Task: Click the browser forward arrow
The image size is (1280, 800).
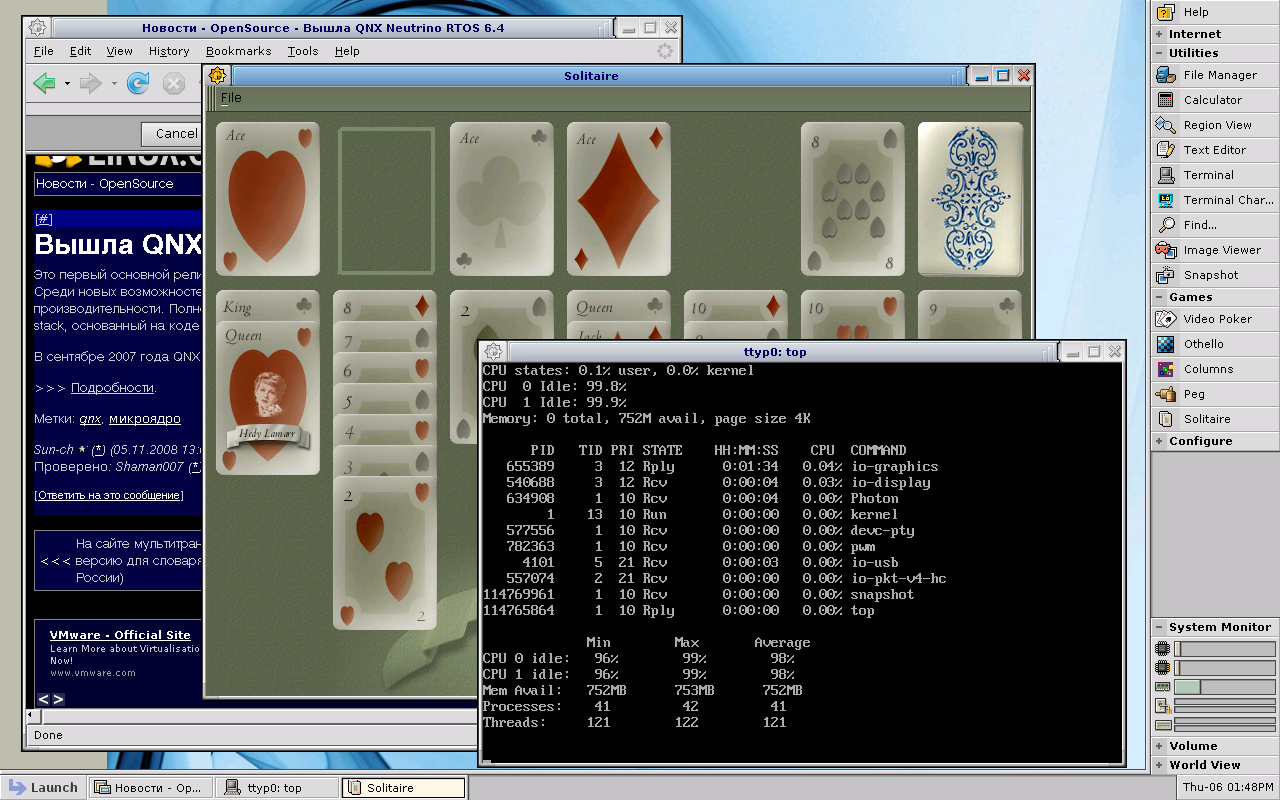Action: pyautogui.click(x=91, y=84)
